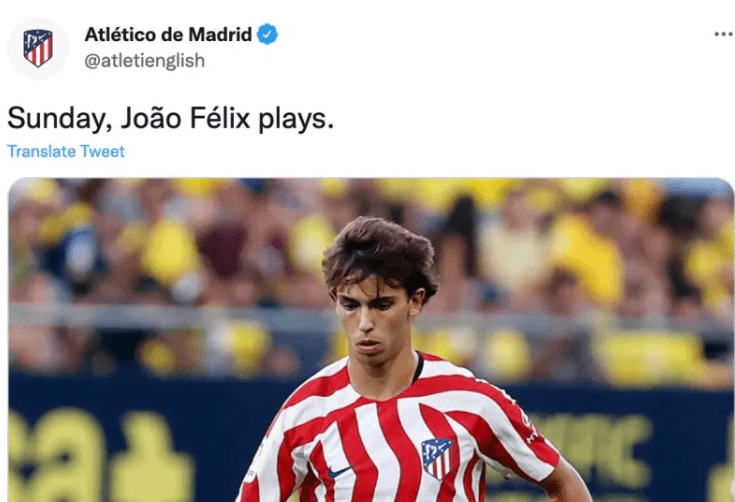Viewport: 735px width, 502px height.
Task: Click the Translate Tweet link
Action: click(66, 151)
